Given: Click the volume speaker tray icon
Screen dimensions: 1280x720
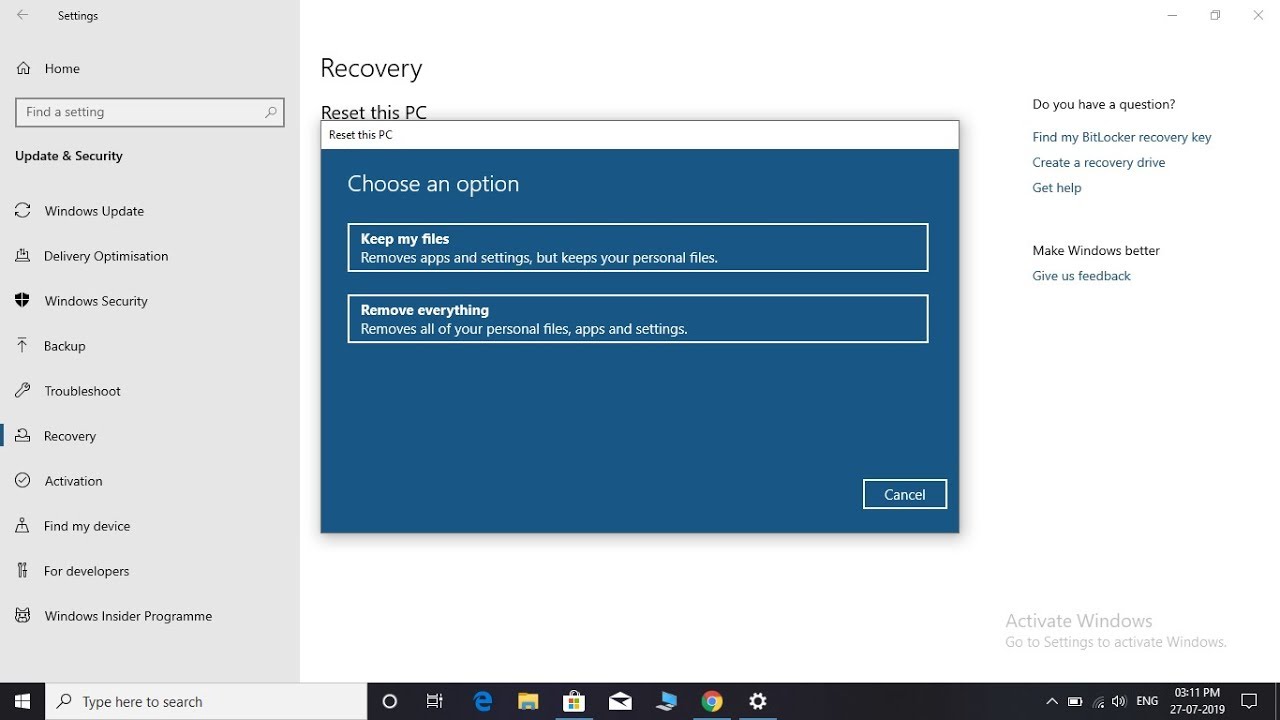Looking at the screenshot, I should tap(1119, 701).
